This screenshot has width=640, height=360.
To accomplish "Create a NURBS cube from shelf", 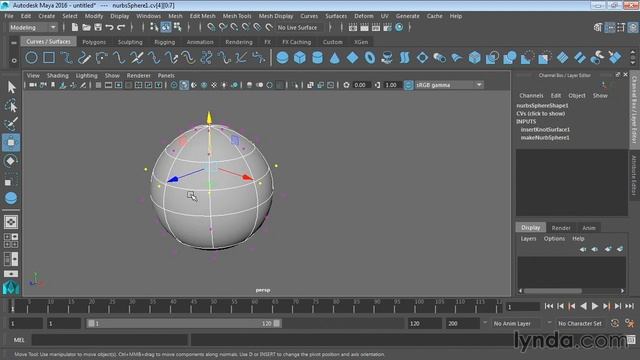I will point(300,58).
